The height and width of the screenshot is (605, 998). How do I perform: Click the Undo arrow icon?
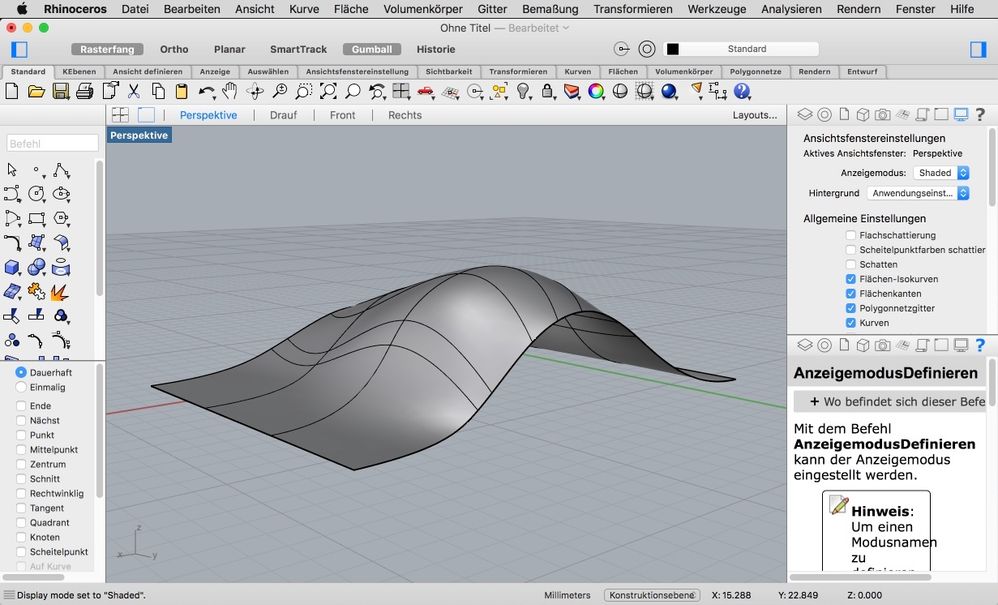(x=206, y=92)
